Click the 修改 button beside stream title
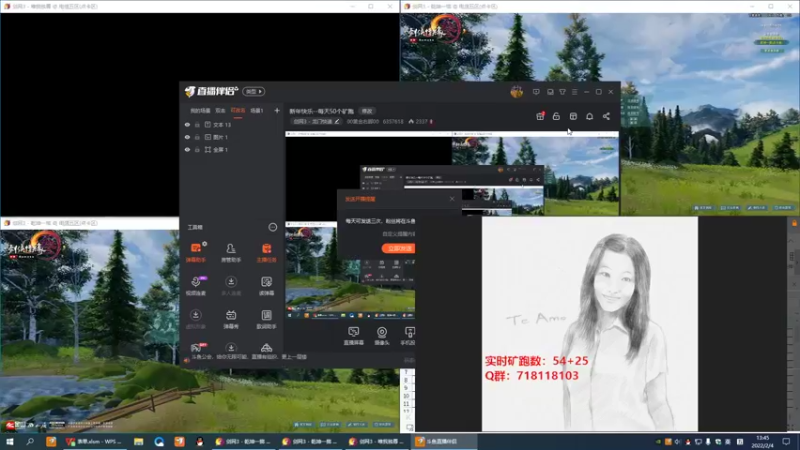The width and height of the screenshot is (800, 450). [367, 111]
